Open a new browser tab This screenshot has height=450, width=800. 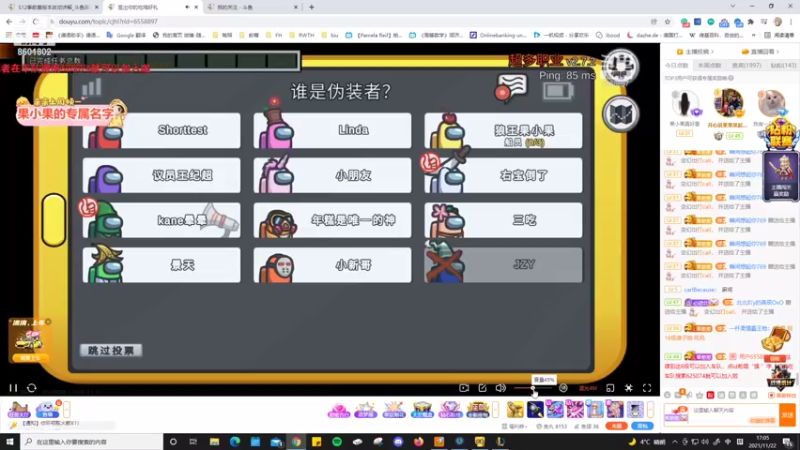coord(311,7)
